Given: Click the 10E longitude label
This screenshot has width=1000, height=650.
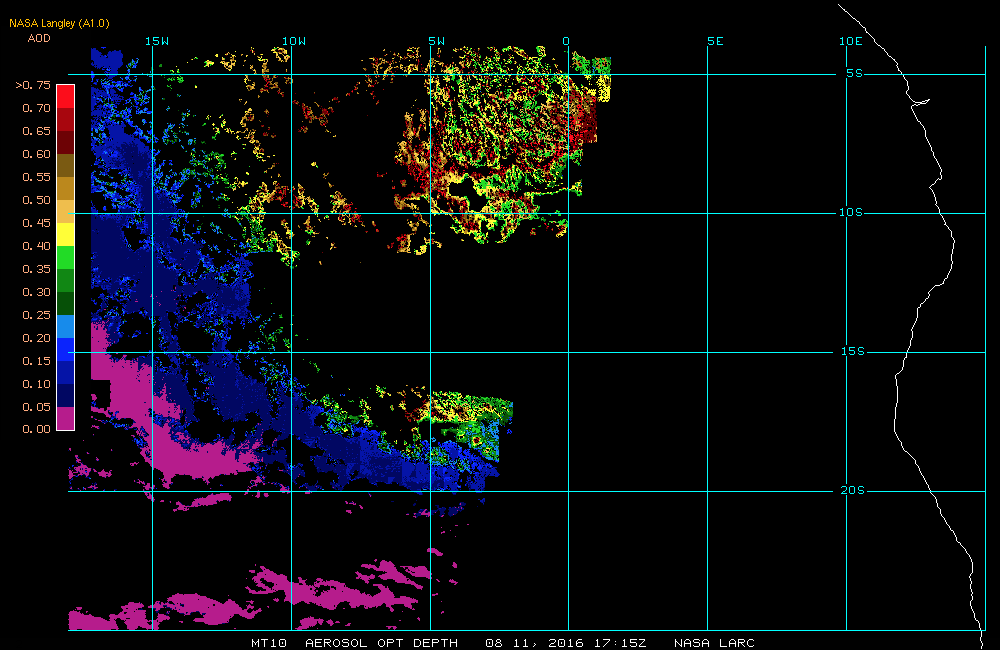Looking at the screenshot, I should click(x=851, y=41).
